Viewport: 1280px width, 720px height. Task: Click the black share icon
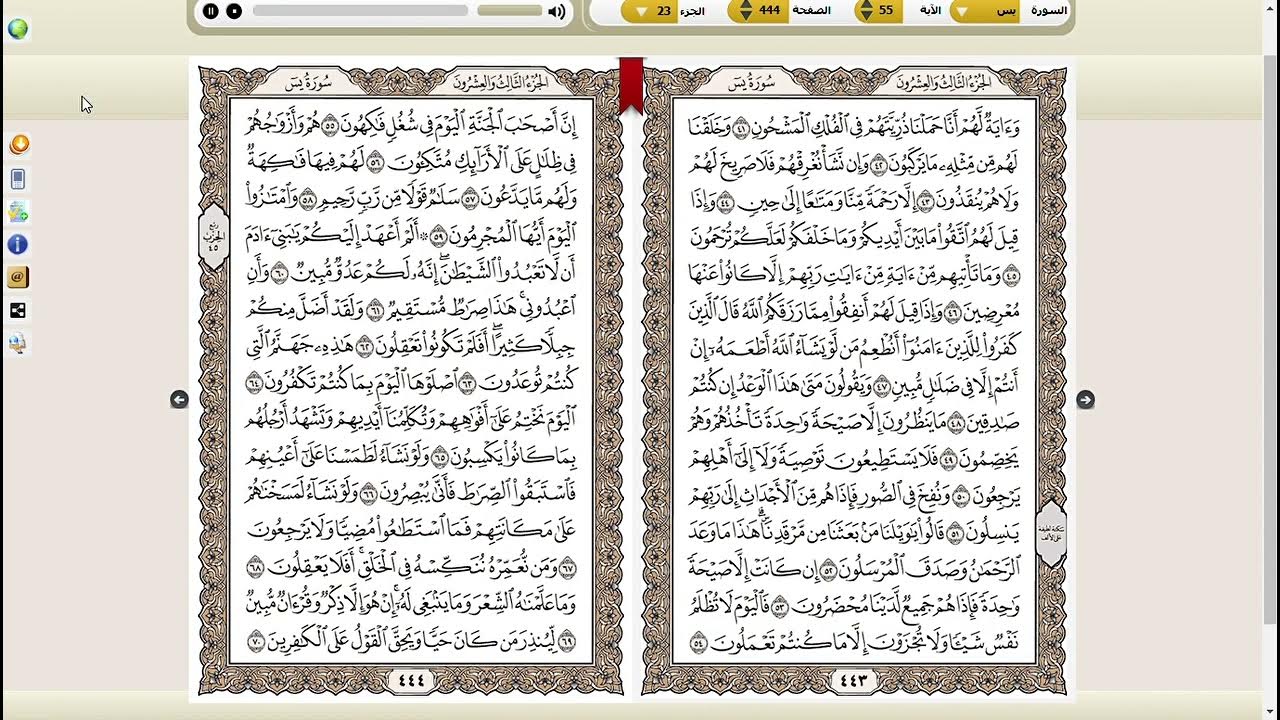[x=18, y=310]
